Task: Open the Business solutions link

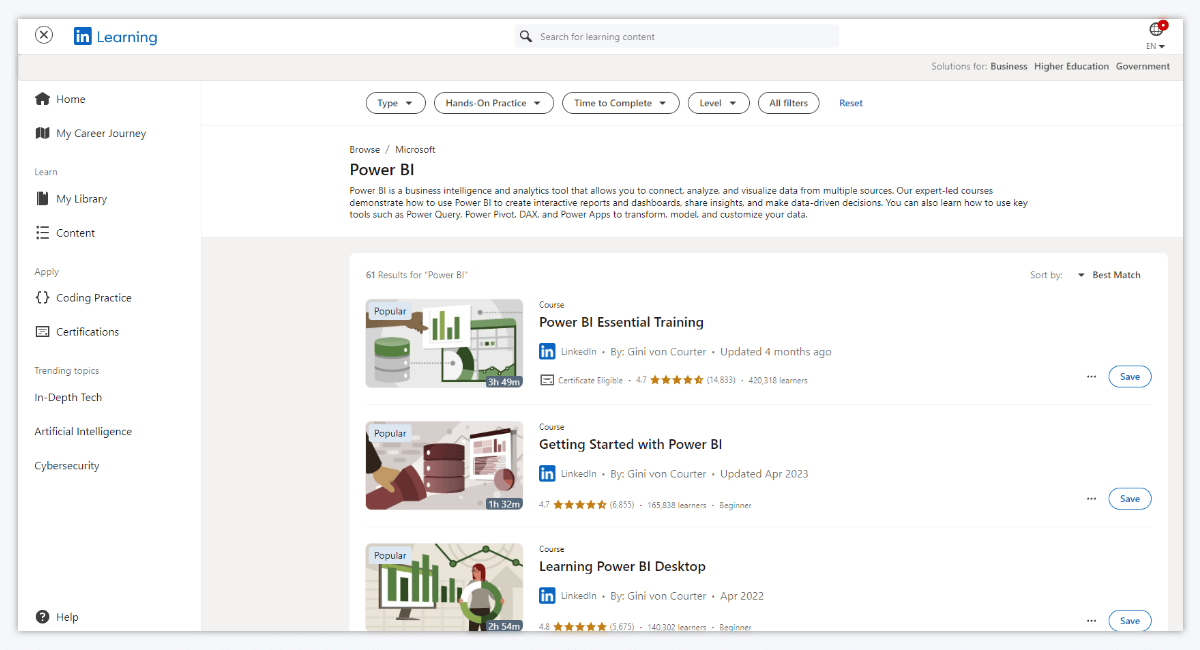Action: tap(1009, 67)
